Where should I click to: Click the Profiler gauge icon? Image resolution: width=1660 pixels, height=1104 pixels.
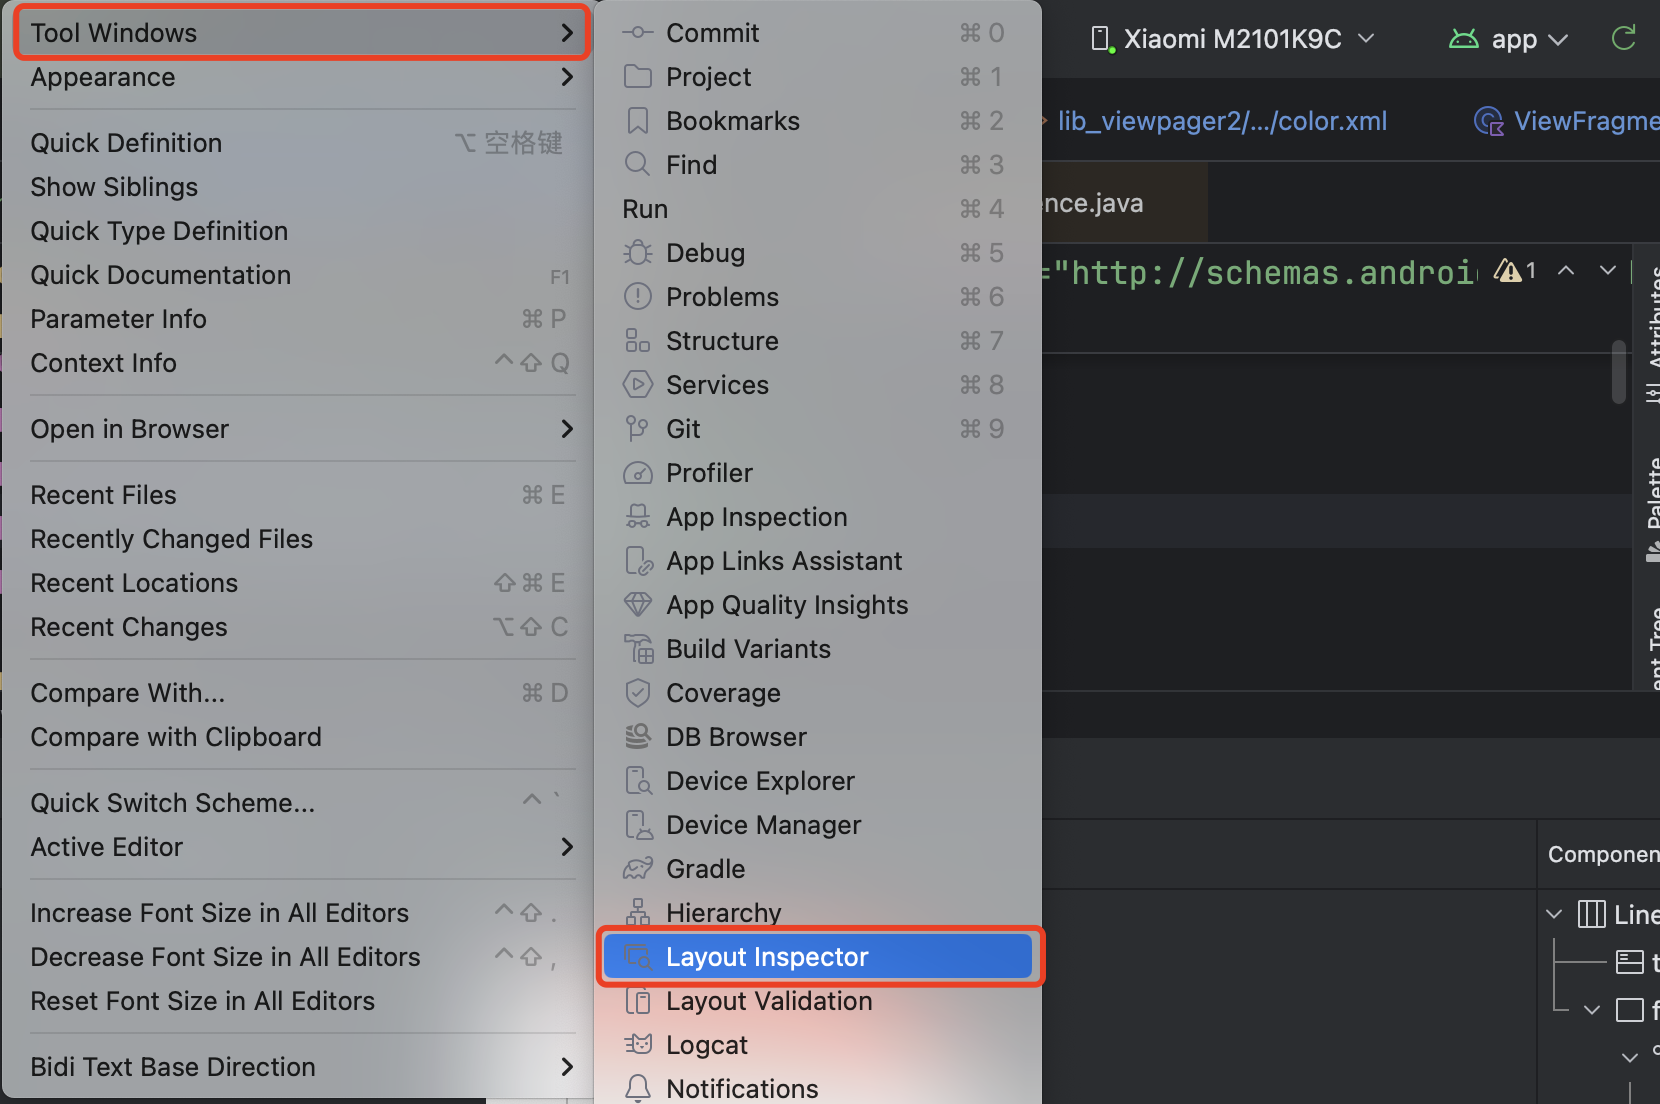click(637, 473)
